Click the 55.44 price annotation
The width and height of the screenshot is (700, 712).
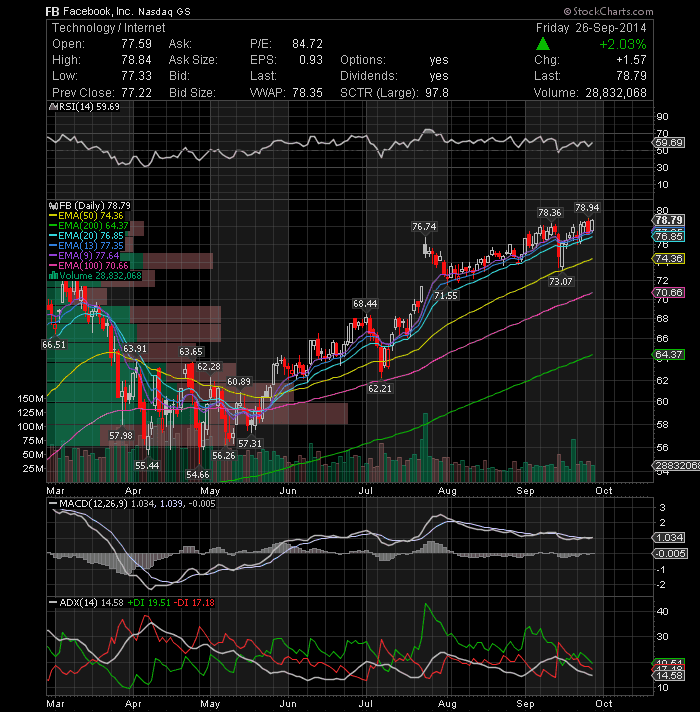click(147, 465)
